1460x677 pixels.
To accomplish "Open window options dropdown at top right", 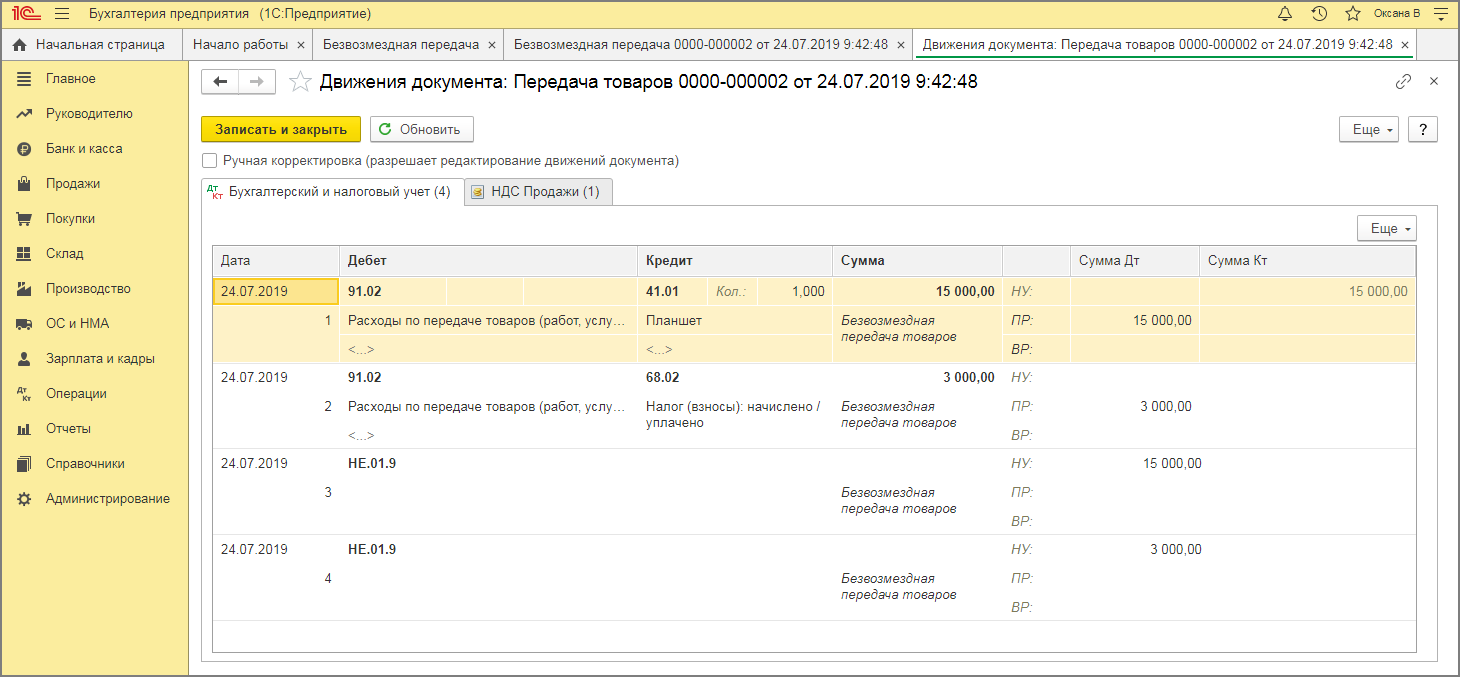I will (x=1440, y=14).
